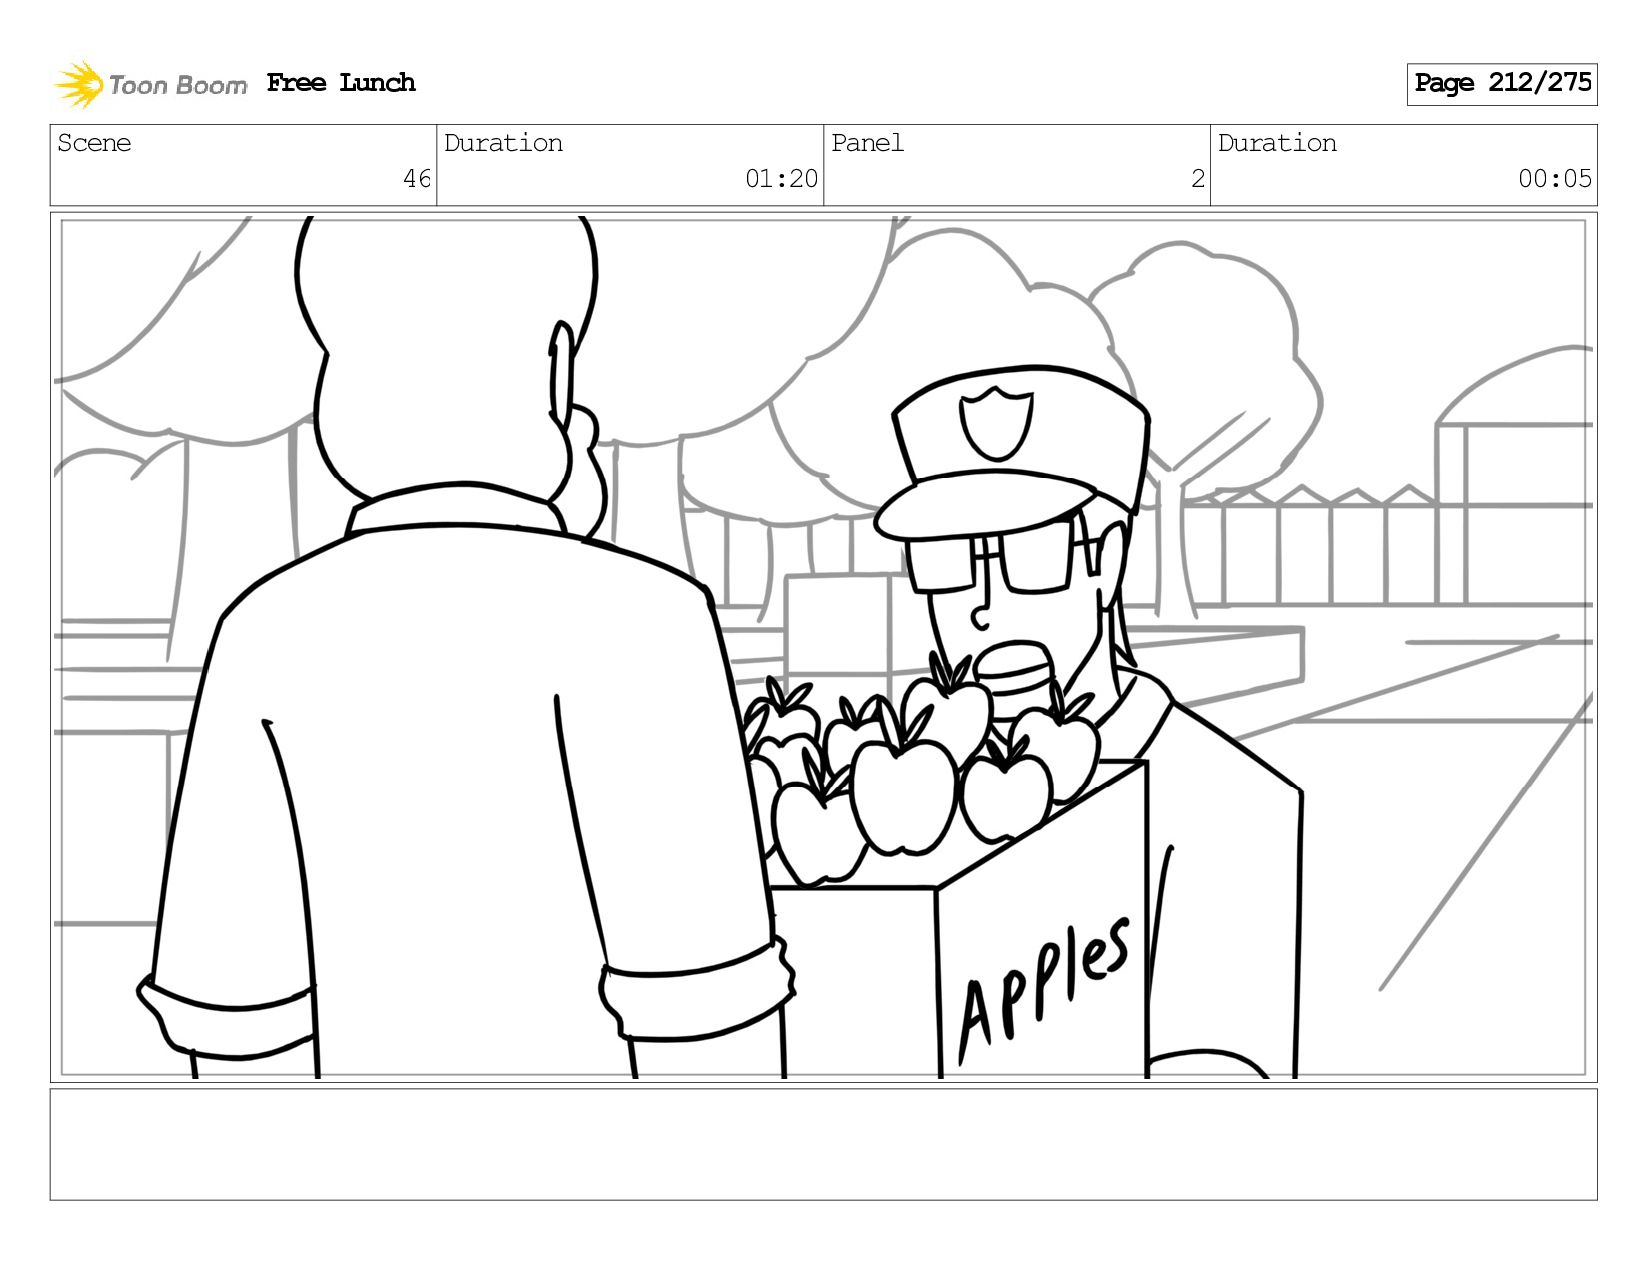Select the 'Panel' header label

tap(867, 143)
